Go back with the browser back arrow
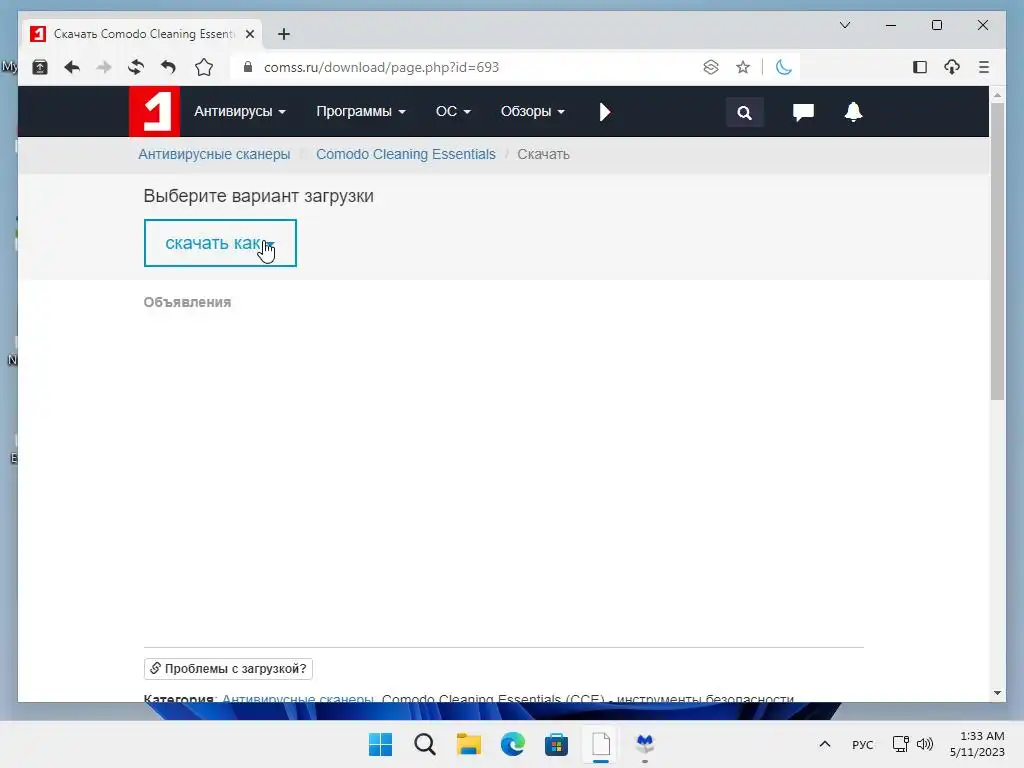1024x768 pixels. point(72,67)
